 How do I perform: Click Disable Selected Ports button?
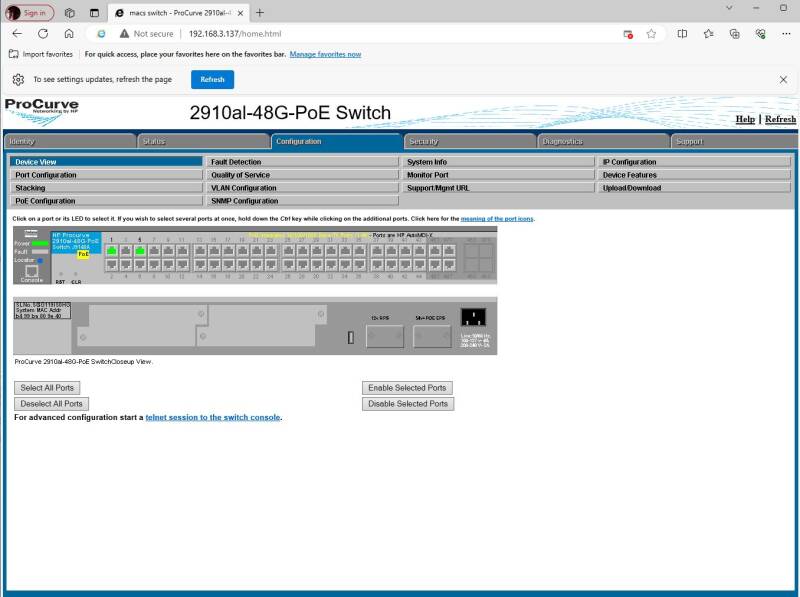pos(408,404)
